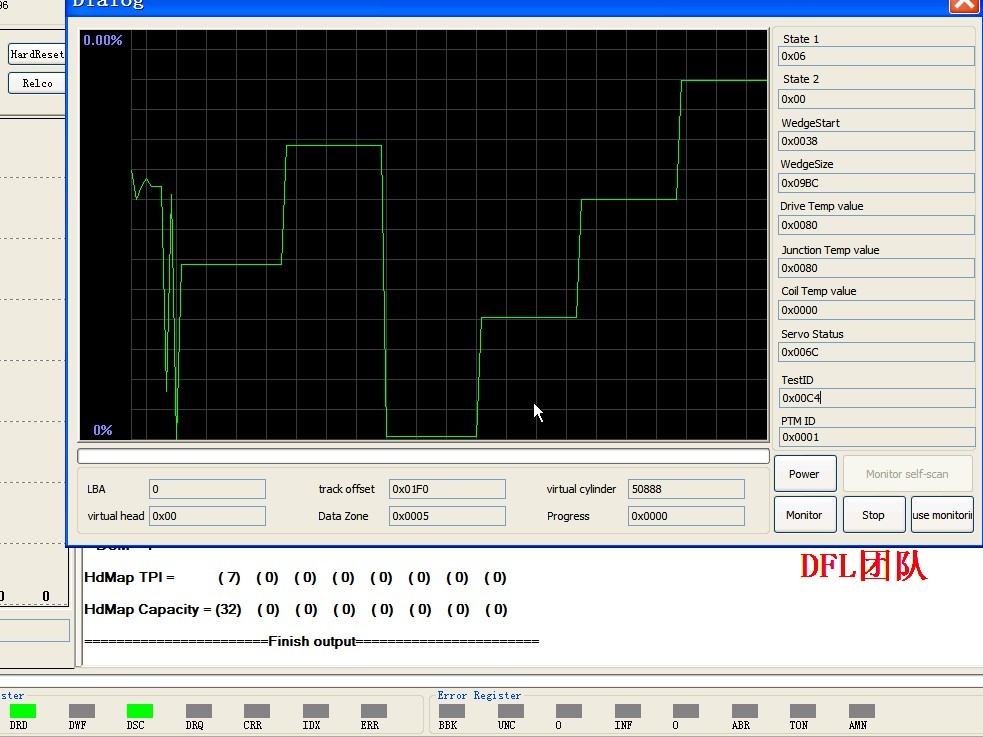The width and height of the screenshot is (983, 737).
Task: Click the Power button
Action: click(805, 474)
